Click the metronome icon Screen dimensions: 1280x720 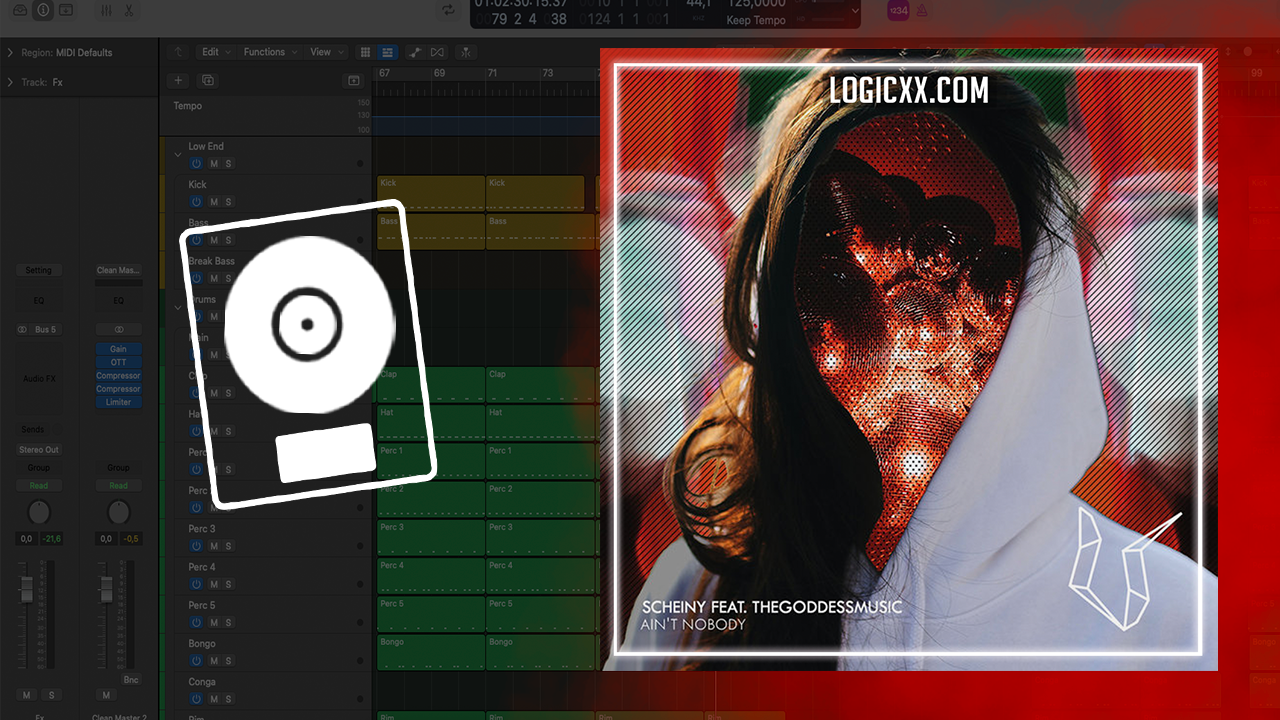(x=922, y=10)
